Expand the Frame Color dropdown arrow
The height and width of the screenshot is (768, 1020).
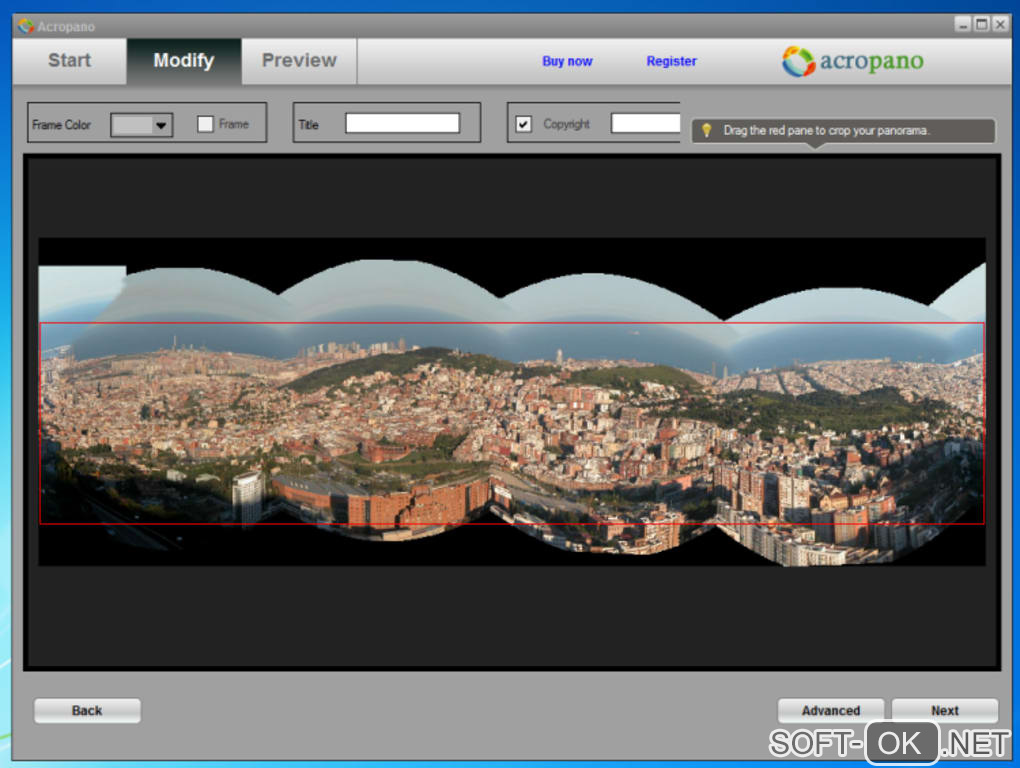pos(161,125)
